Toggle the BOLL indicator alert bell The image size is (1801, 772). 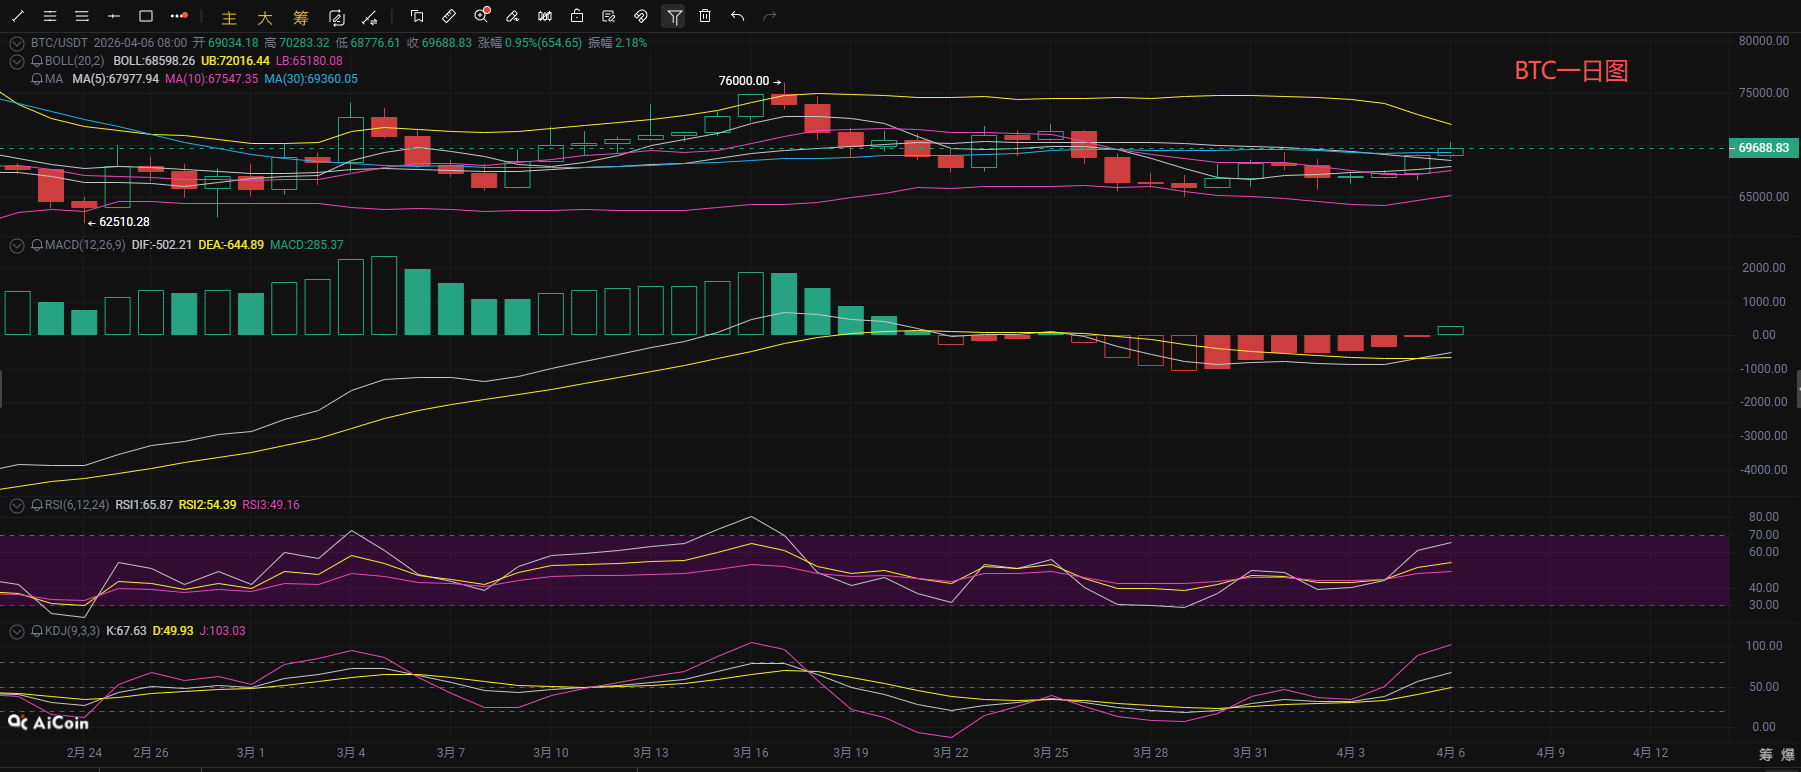(x=37, y=61)
